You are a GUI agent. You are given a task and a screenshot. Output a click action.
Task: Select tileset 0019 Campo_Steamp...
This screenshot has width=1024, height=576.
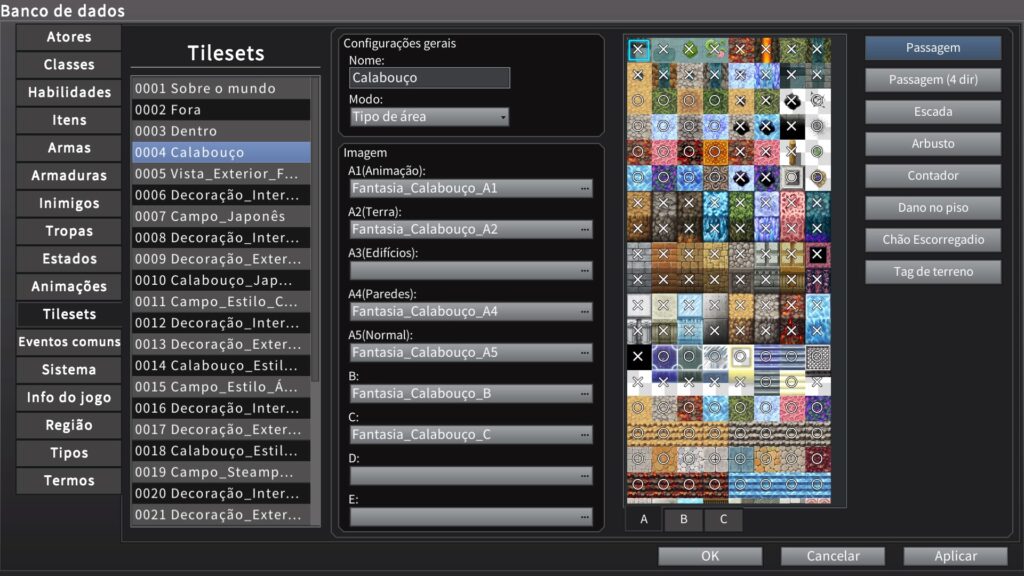click(221, 472)
